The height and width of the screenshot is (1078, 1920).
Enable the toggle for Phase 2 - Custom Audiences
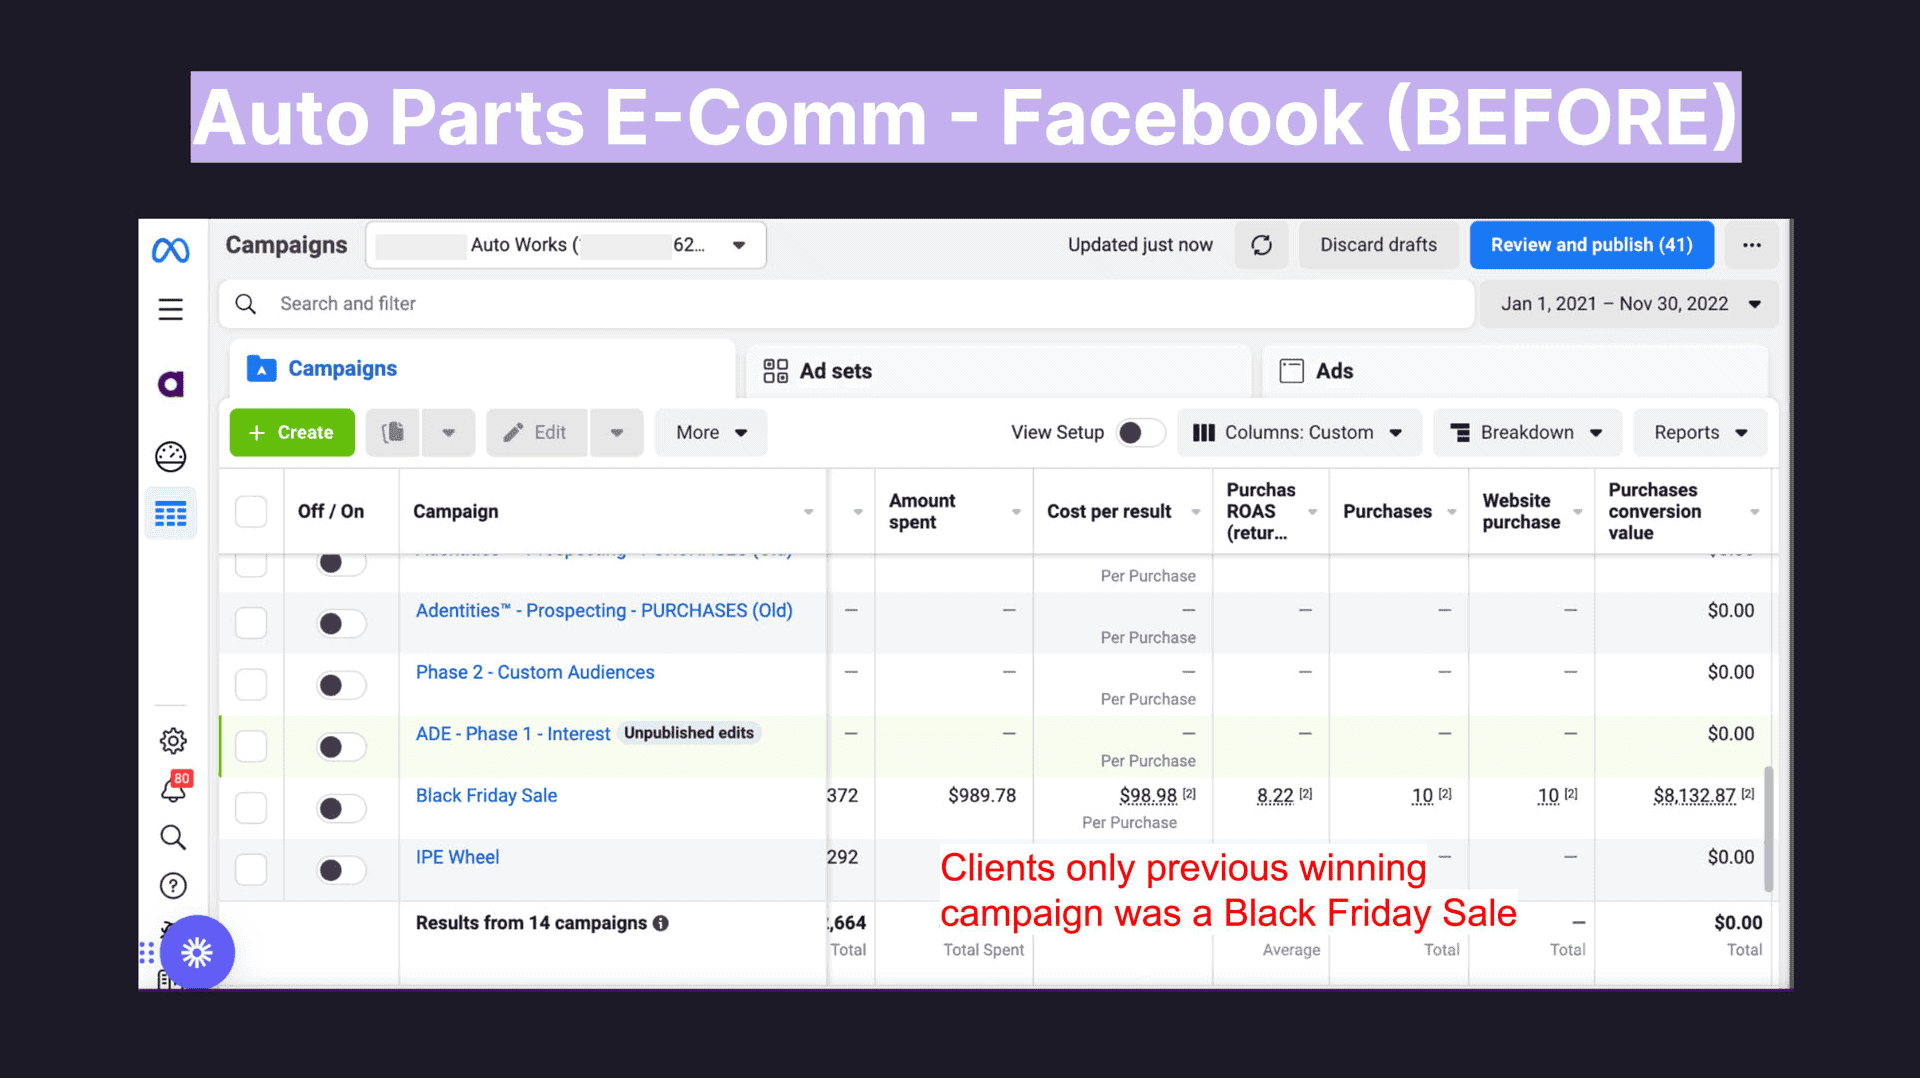[340, 685]
